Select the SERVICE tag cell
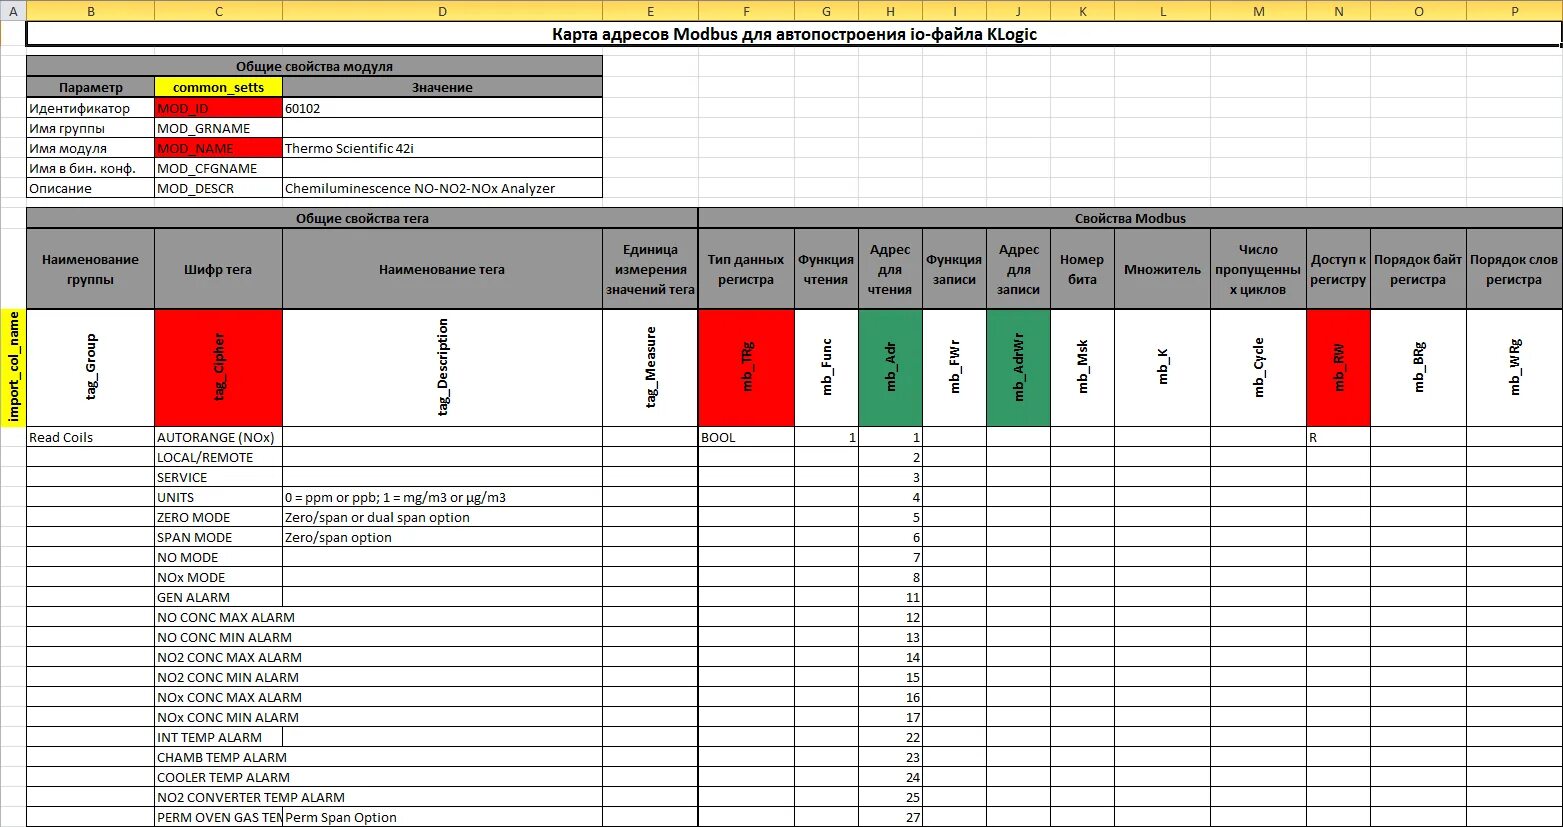 click(219, 478)
